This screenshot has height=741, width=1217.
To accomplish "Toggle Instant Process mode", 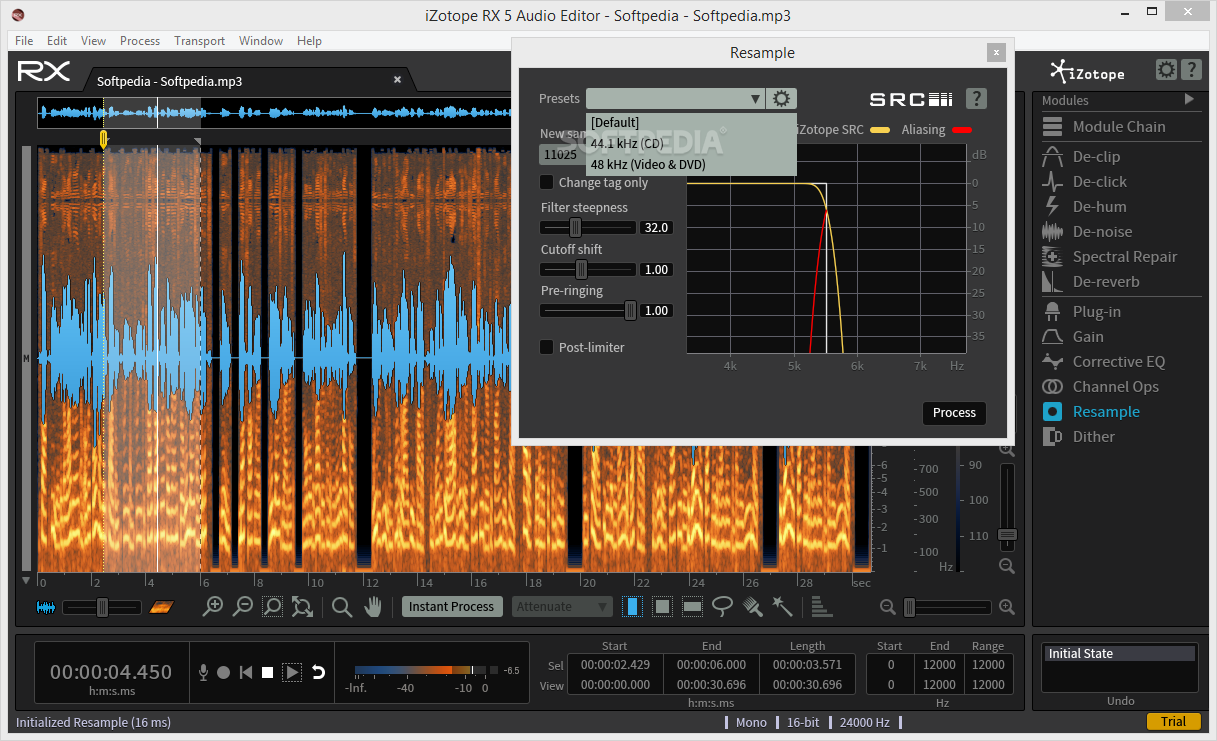I will pos(451,606).
